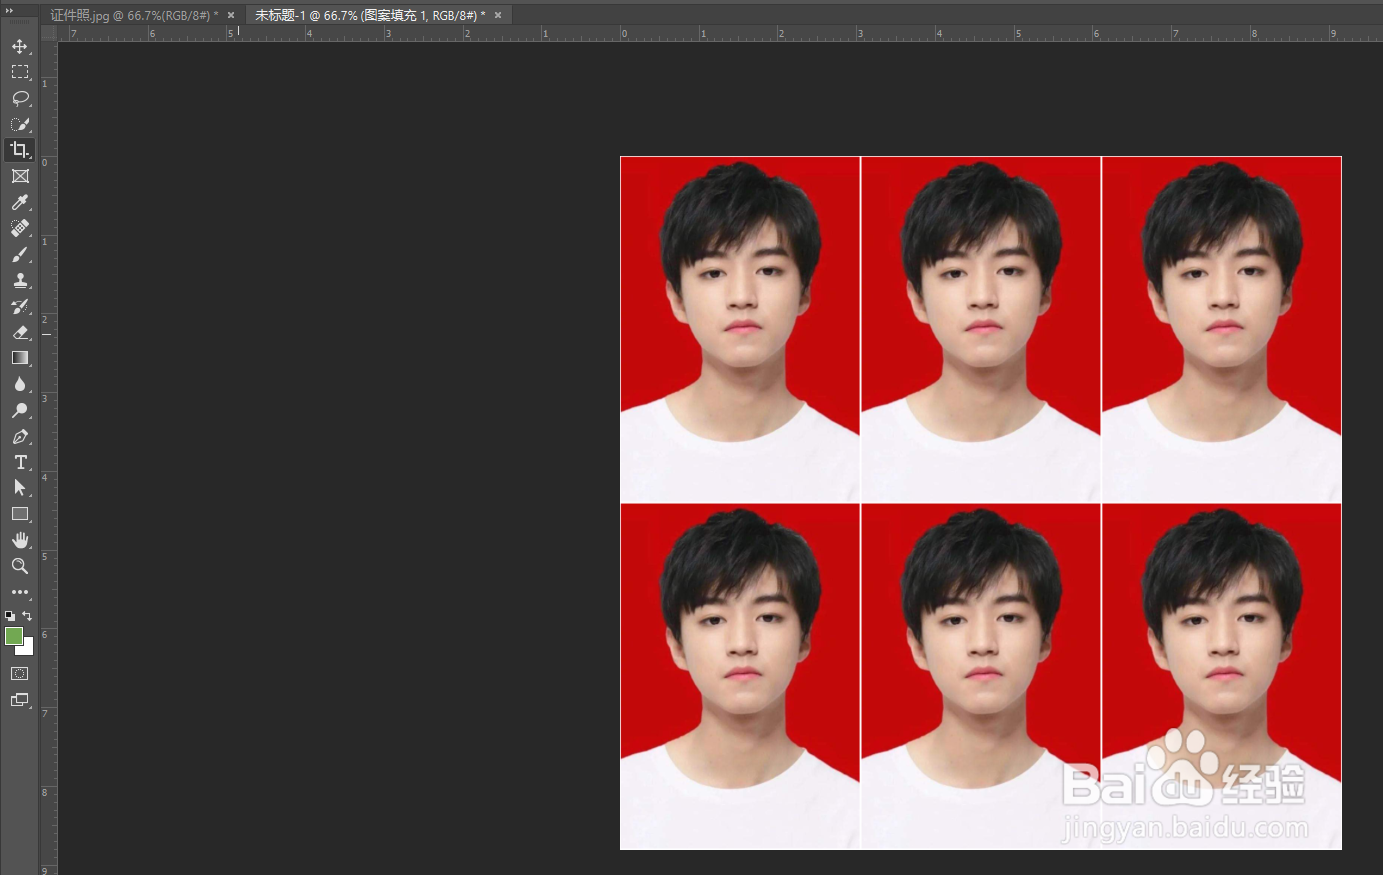
Task: Select the Spot Healing Brush tool
Action: coord(20,228)
